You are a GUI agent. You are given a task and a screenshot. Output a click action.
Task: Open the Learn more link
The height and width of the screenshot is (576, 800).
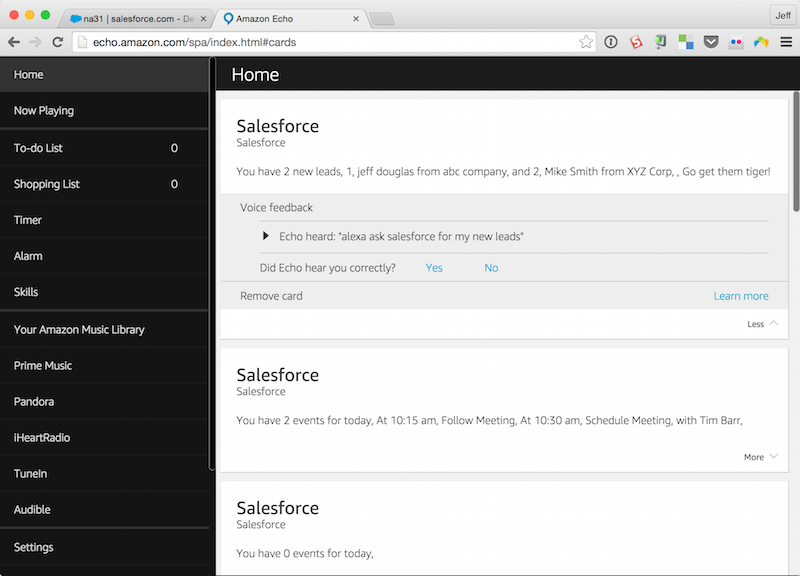tap(741, 296)
